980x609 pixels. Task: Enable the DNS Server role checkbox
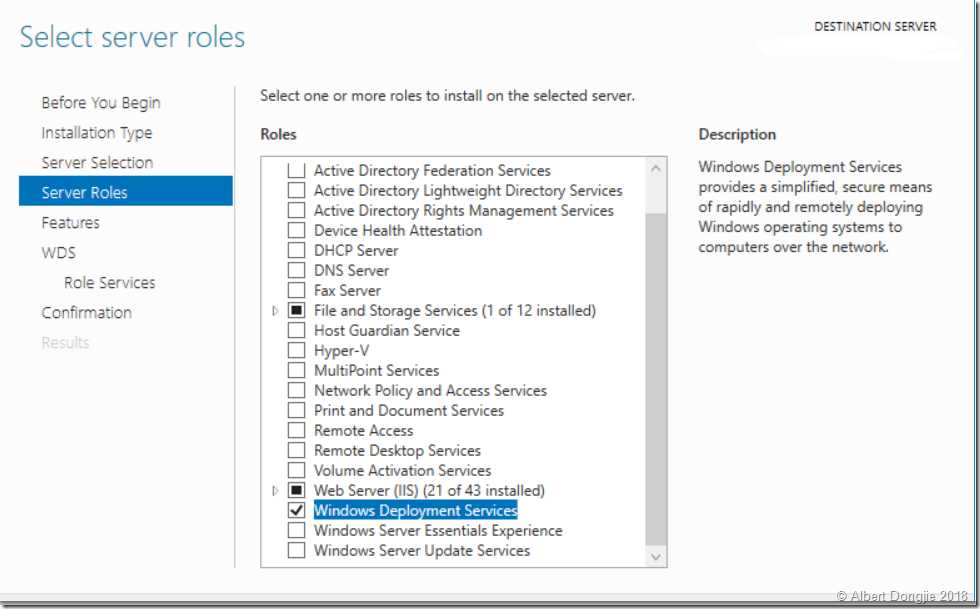pos(296,270)
